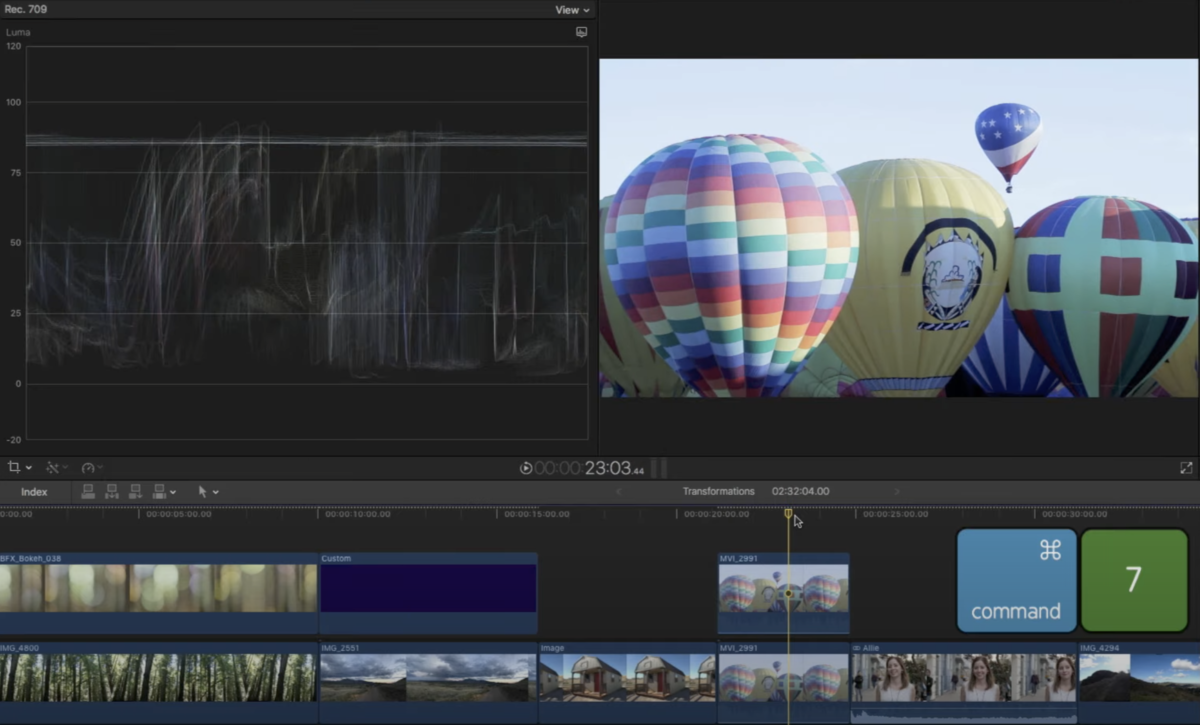The height and width of the screenshot is (725, 1200).
Task: Click the append clip to storyline icon
Action: (135, 492)
